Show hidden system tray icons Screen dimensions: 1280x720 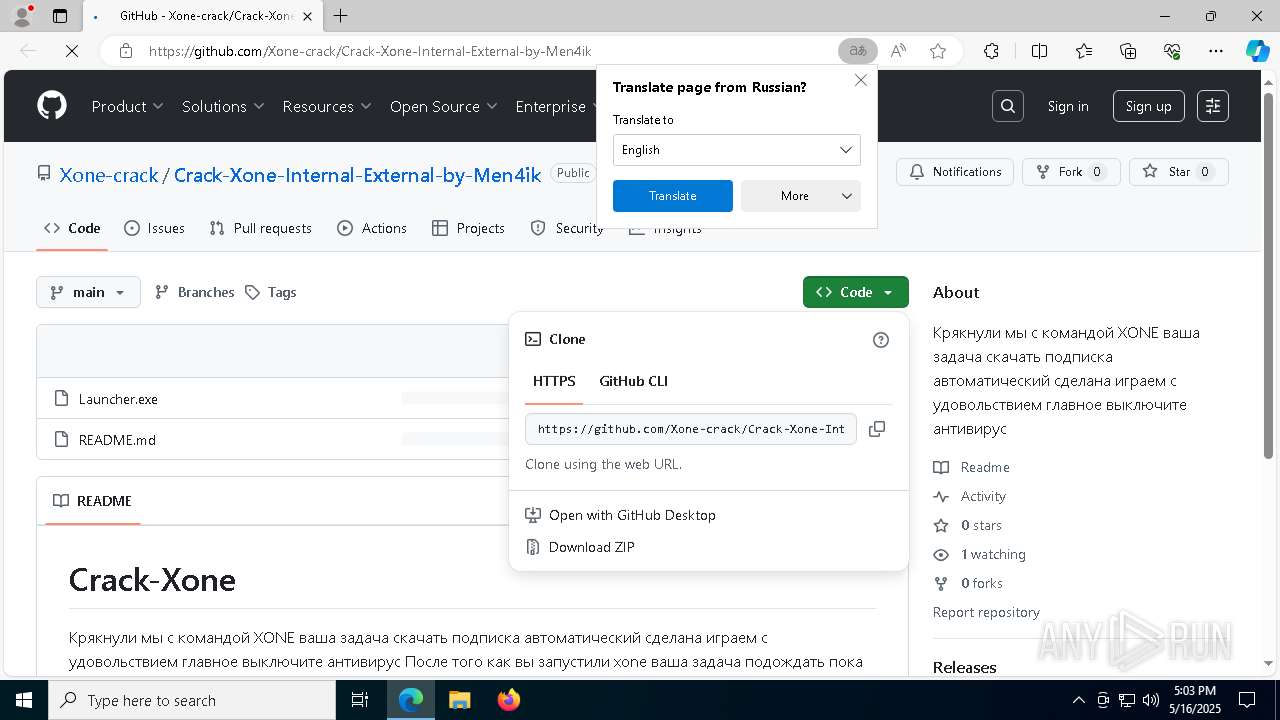pos(1078,700)
